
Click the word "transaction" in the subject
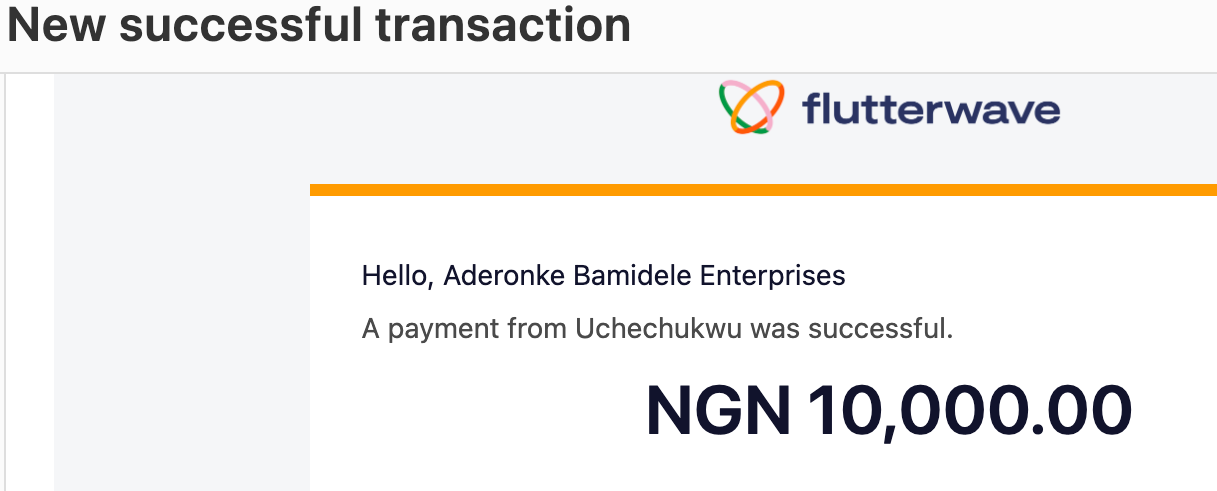point(503,26)
